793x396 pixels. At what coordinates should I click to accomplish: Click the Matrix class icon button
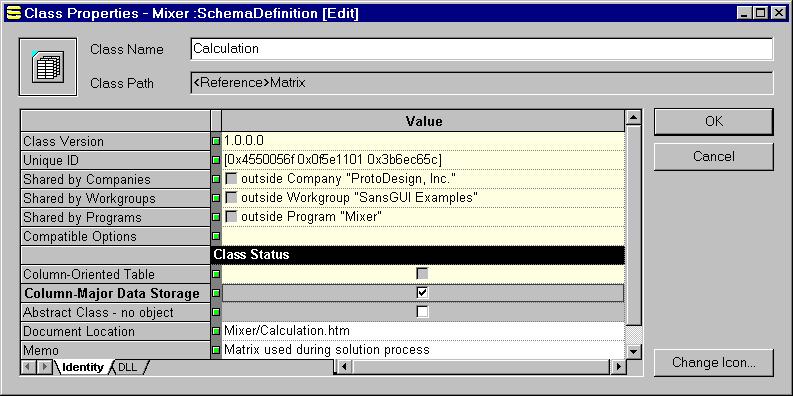(48, 67)
